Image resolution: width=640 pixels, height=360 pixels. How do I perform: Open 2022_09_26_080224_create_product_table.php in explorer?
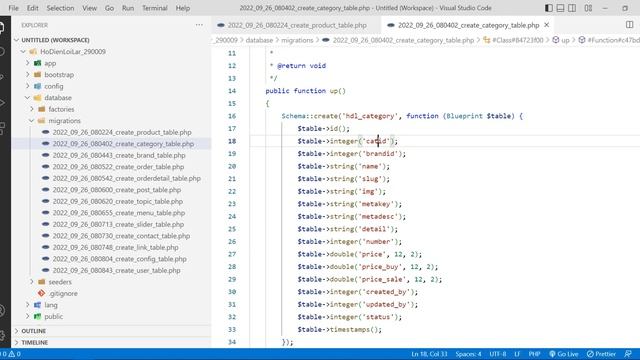tap(122, 132)
